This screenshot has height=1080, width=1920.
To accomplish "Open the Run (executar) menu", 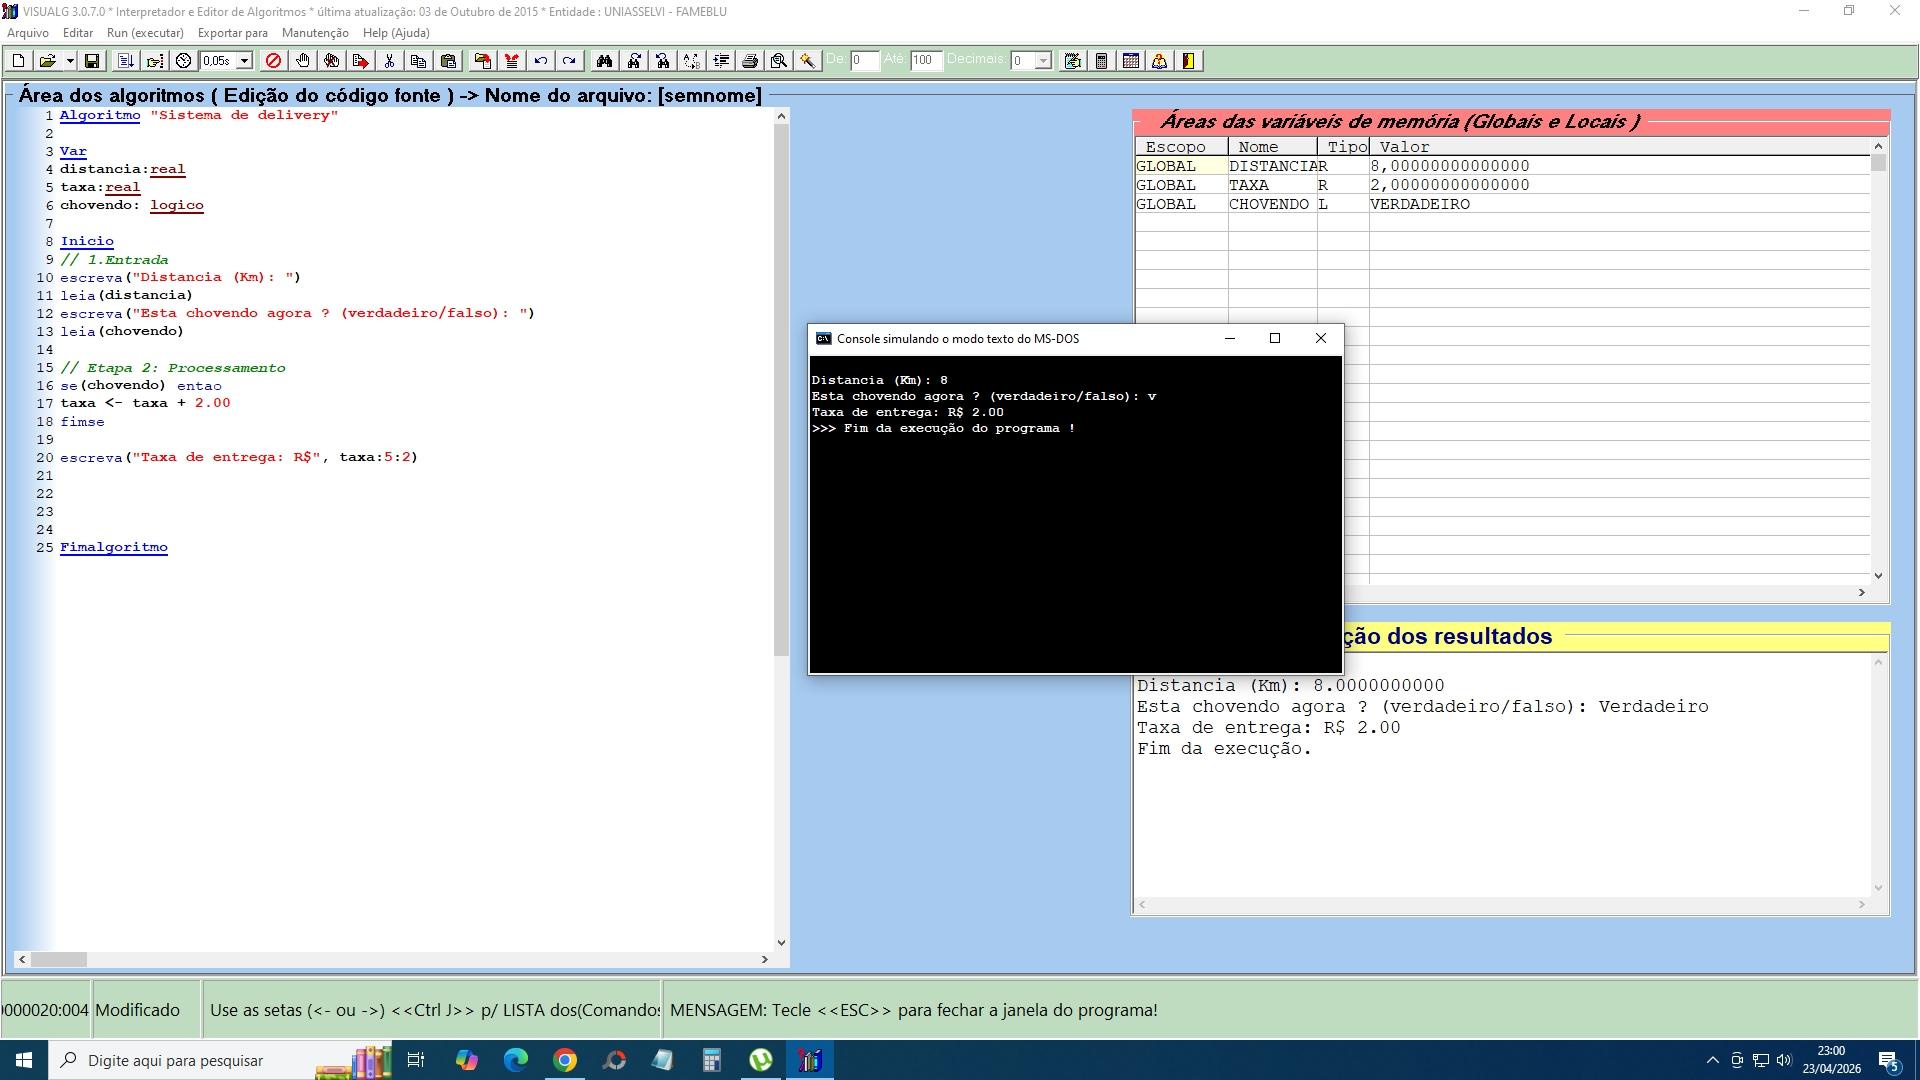I will coord(145,33).
